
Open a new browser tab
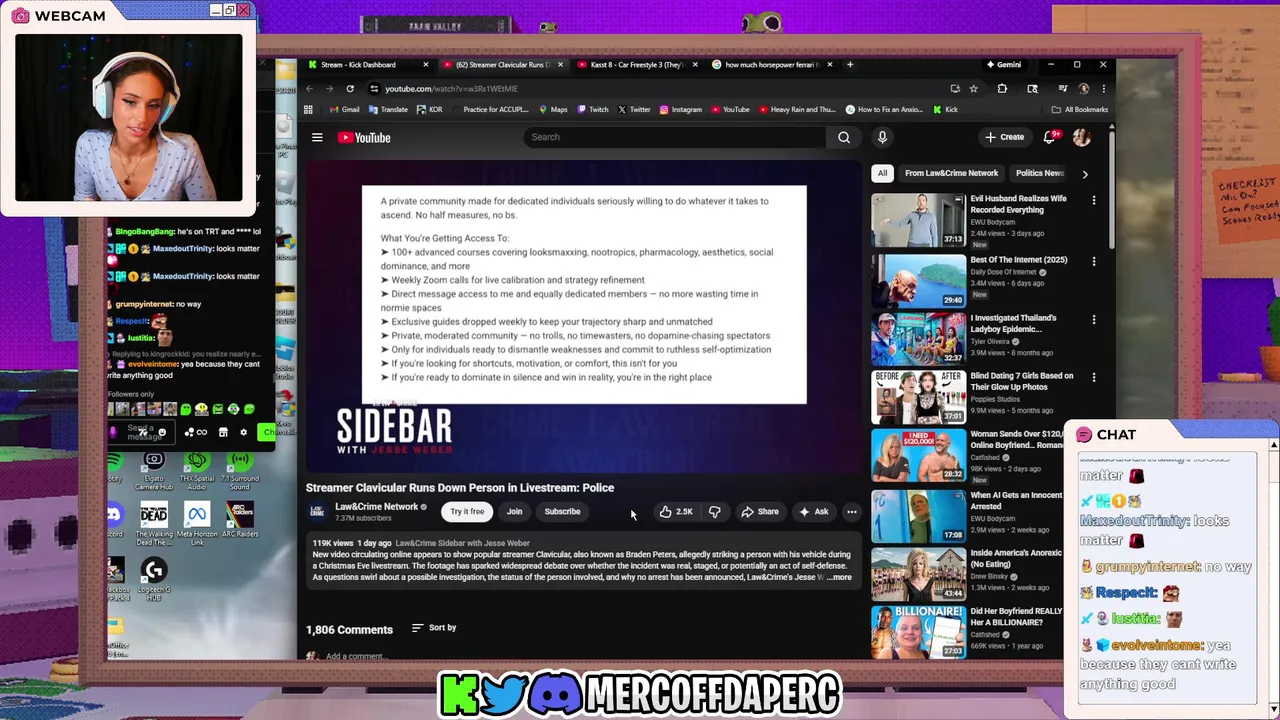pyautogui.click(x=850, y=65)
